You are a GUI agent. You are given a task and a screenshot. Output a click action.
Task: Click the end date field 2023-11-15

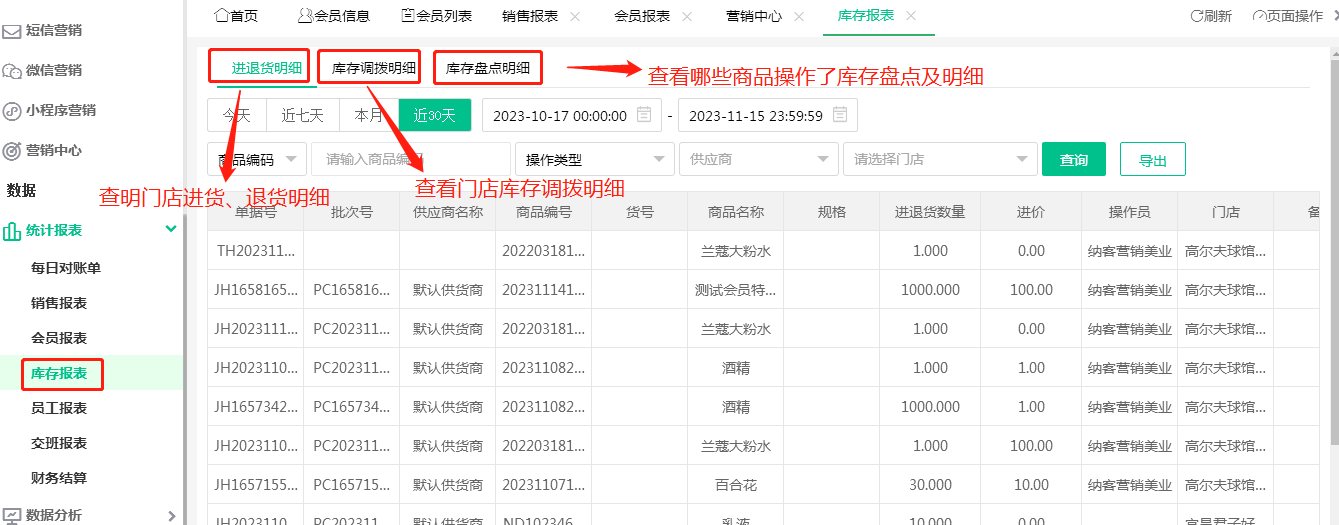coord(768,115)
